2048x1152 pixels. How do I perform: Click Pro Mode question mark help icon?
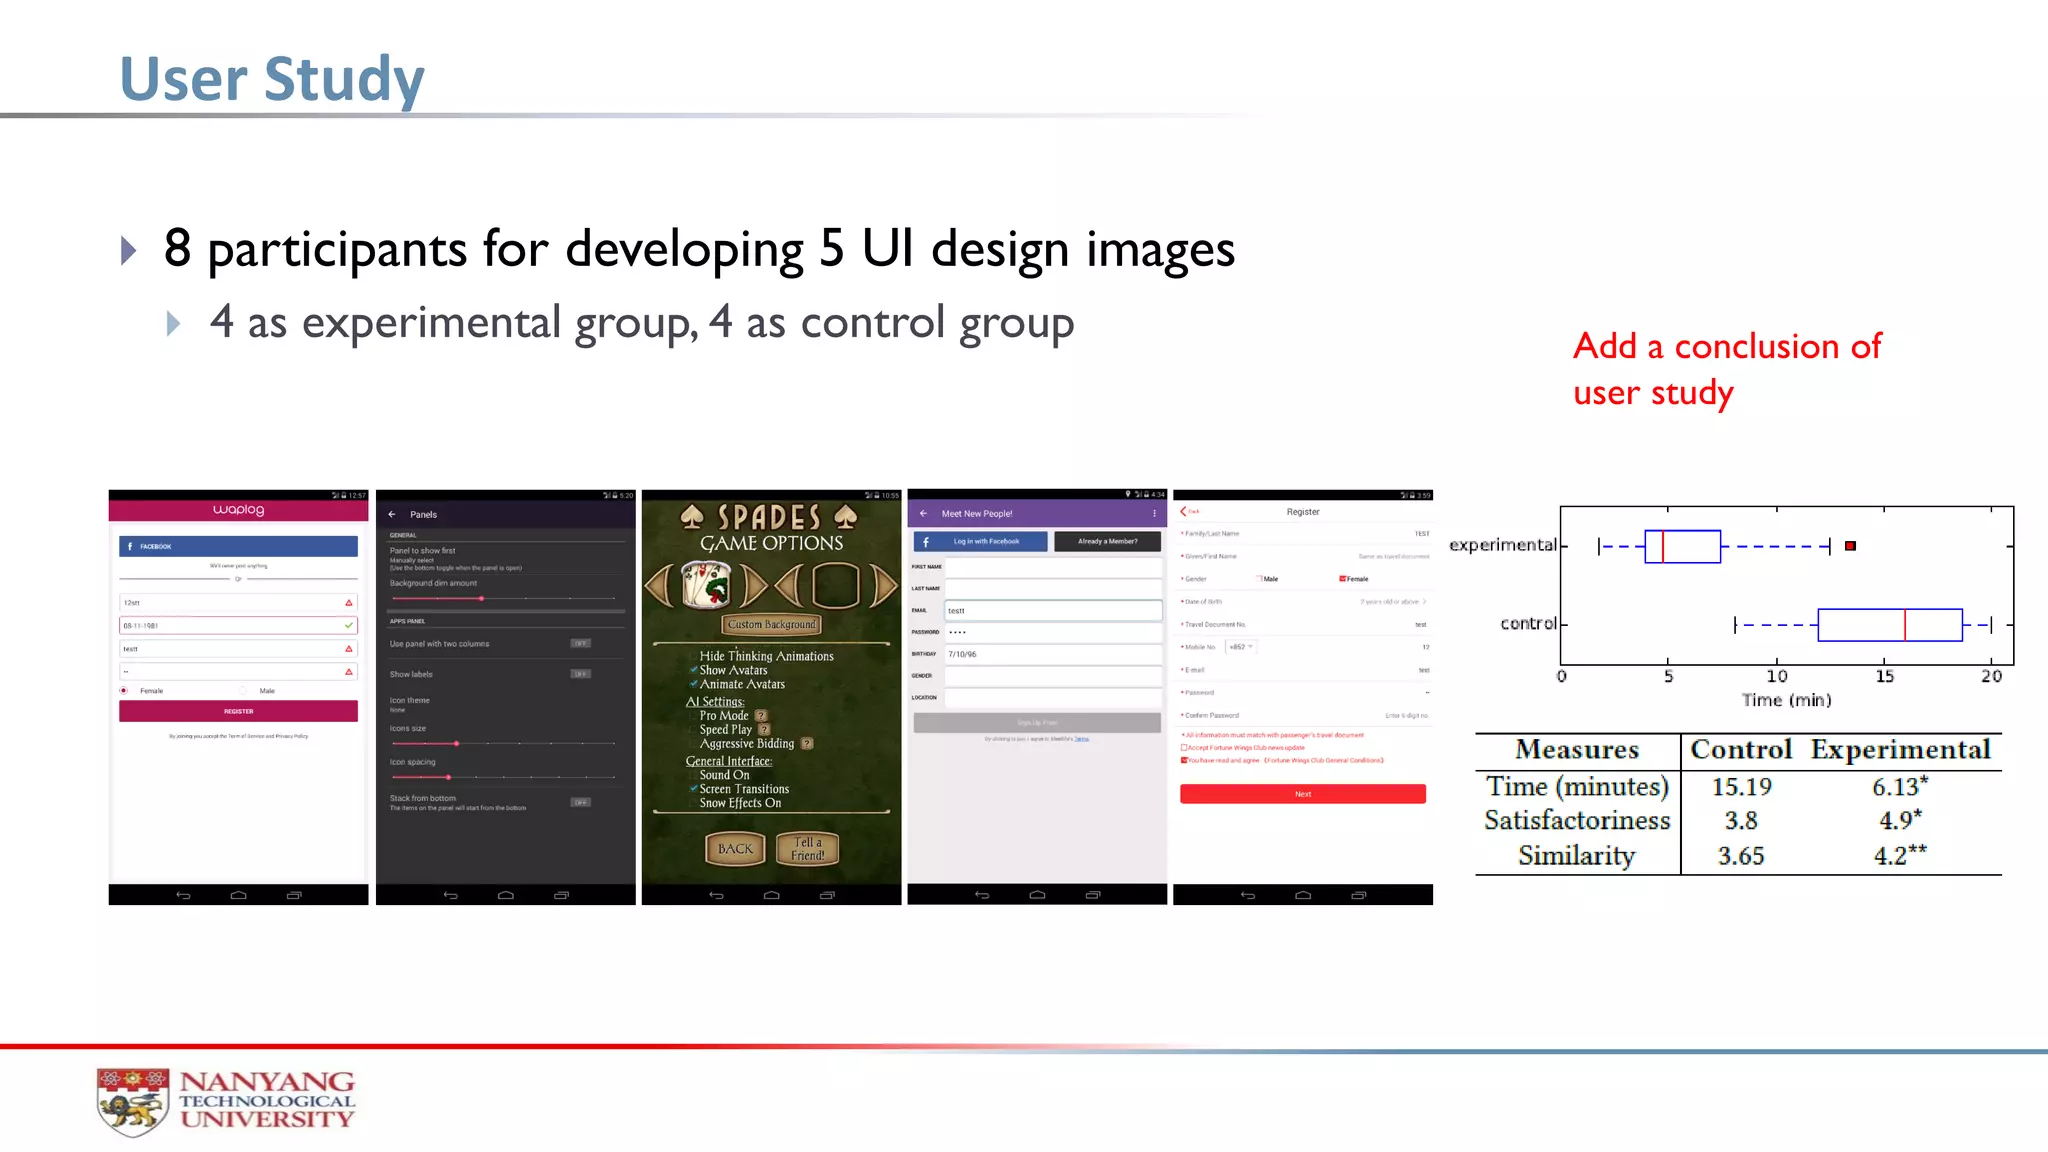coord(761,715)
